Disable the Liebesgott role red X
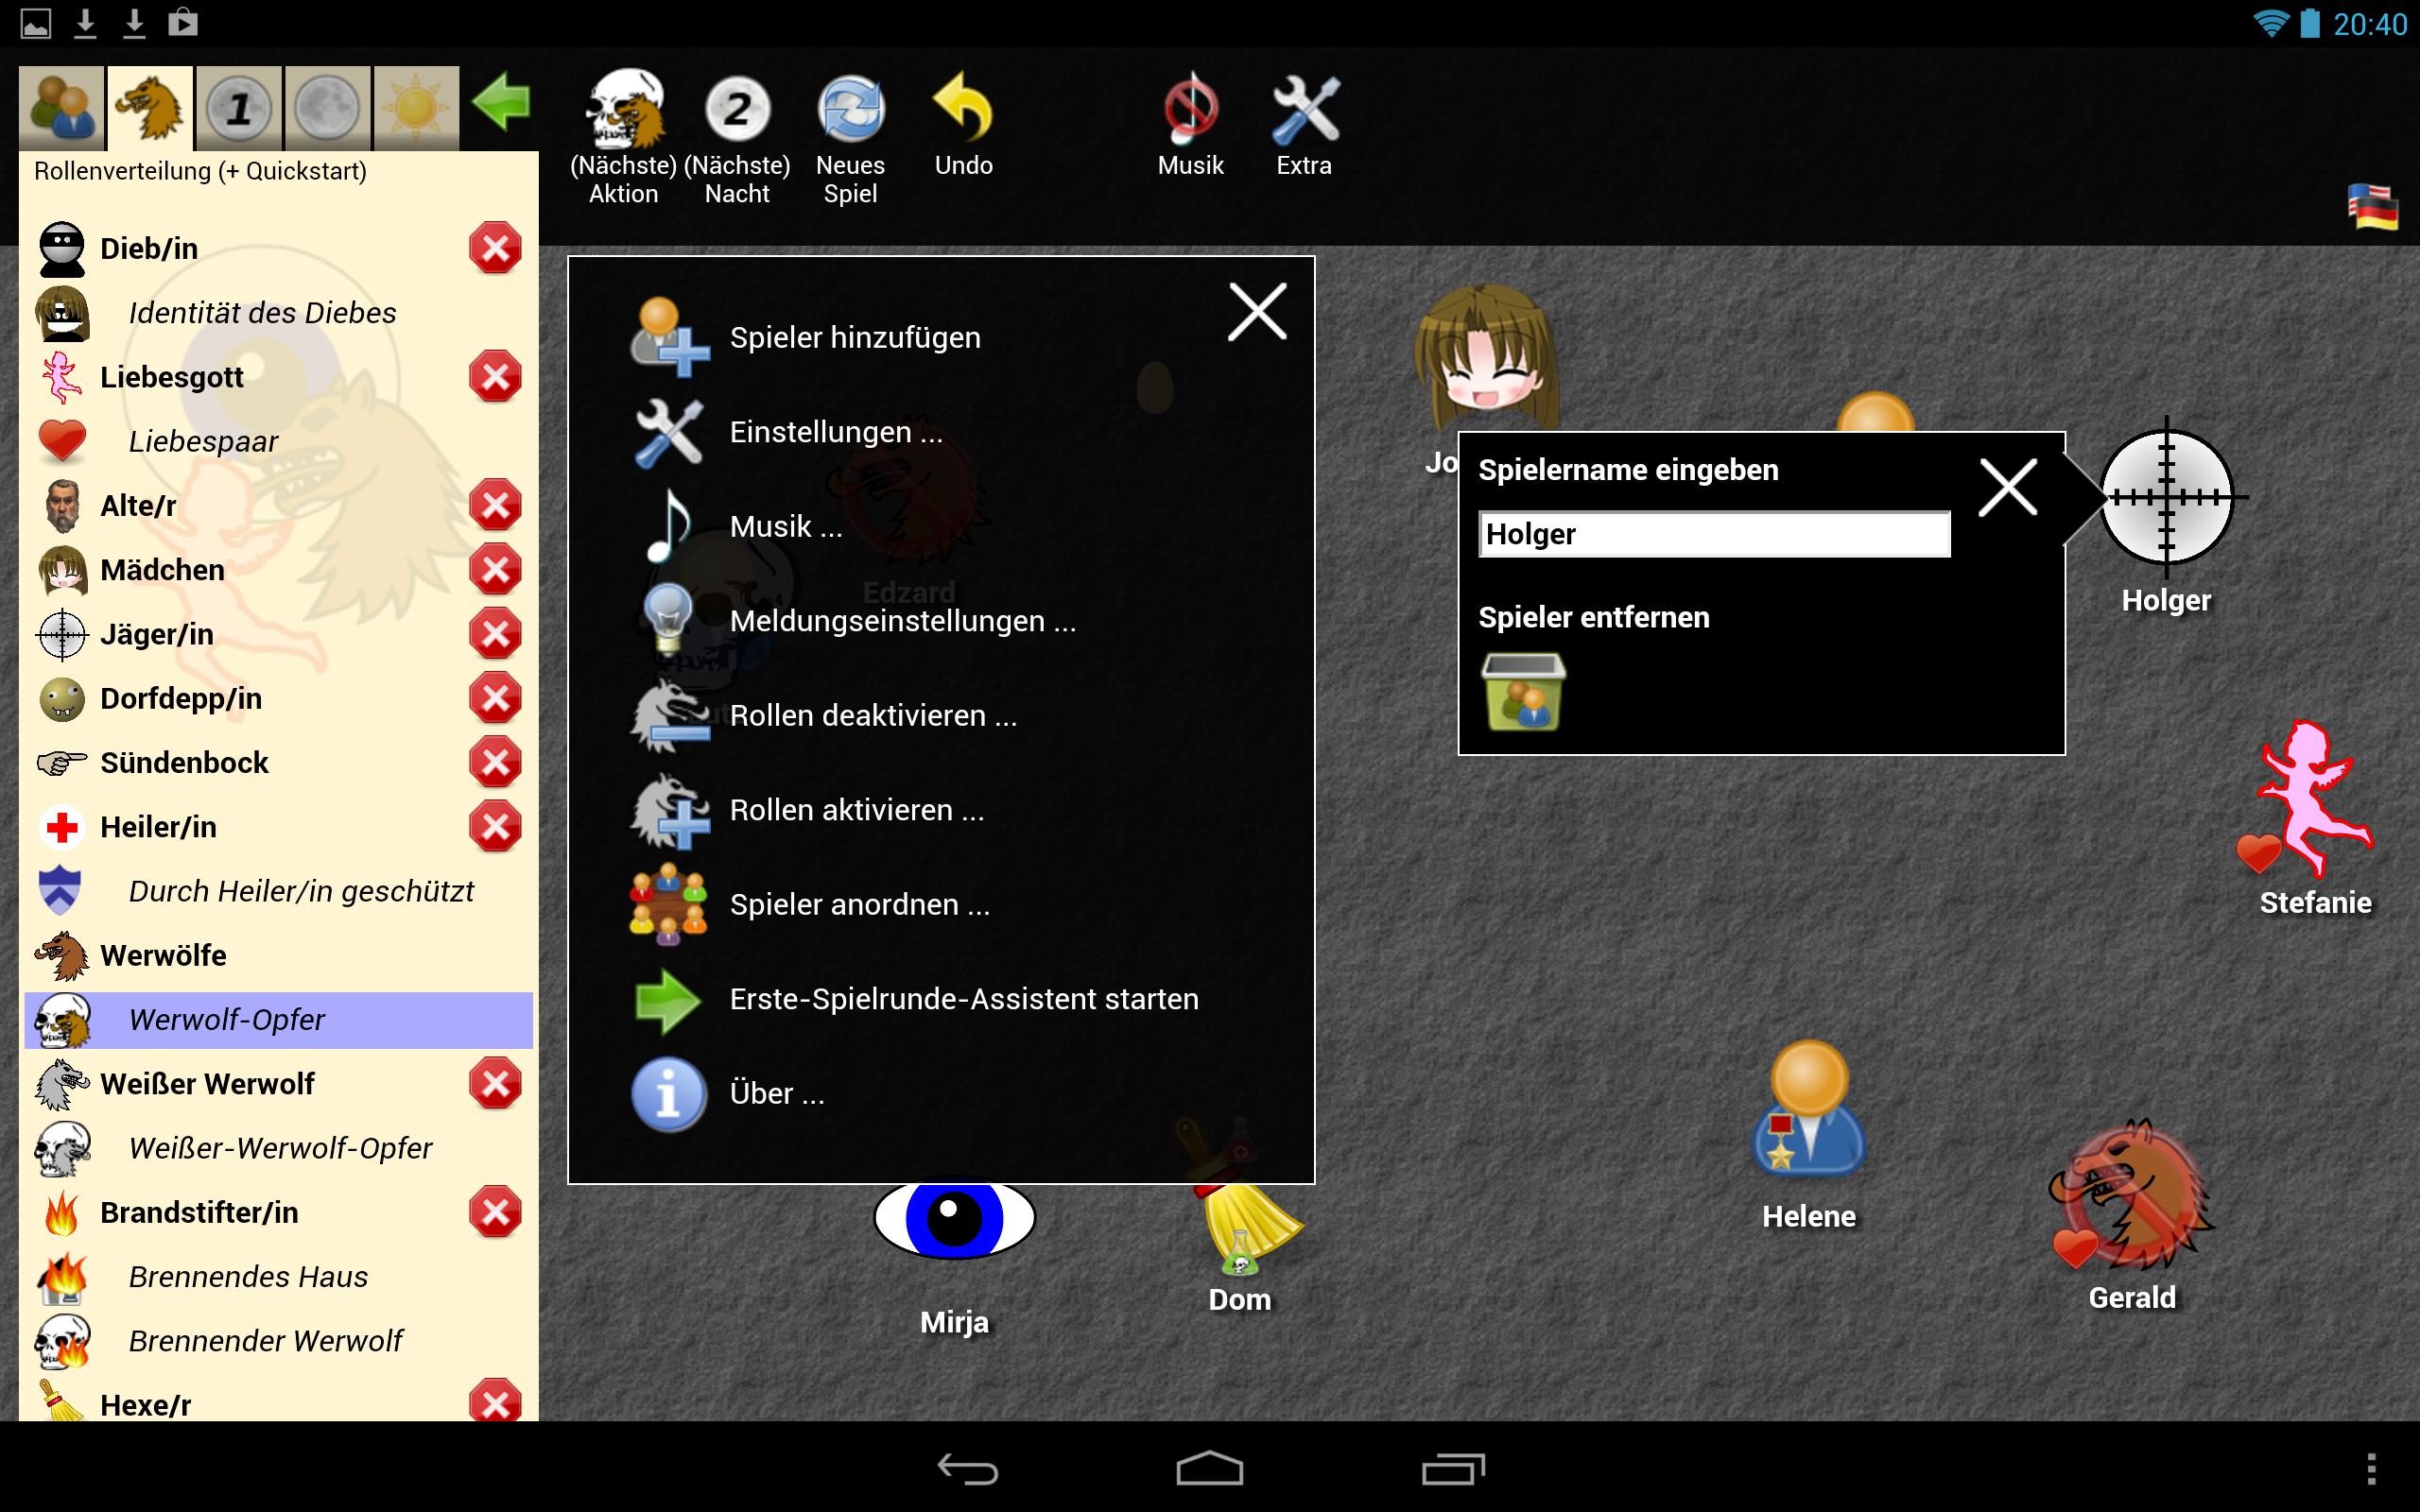The height and width of the screenshot is (1512, 2420). tap(495, 377)
